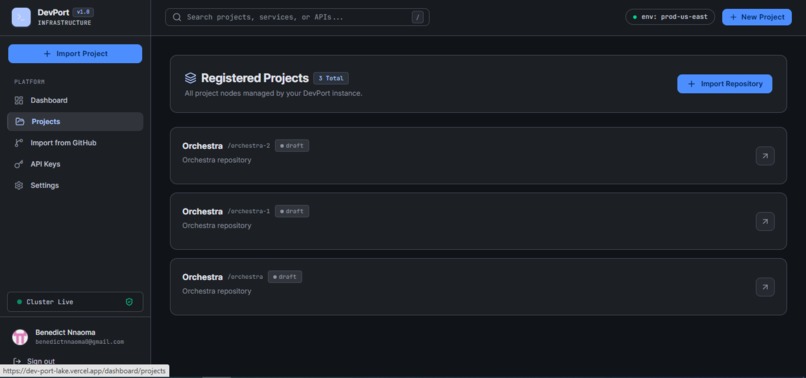Click the GitHub branch icon in sidebar

[19, 143]
